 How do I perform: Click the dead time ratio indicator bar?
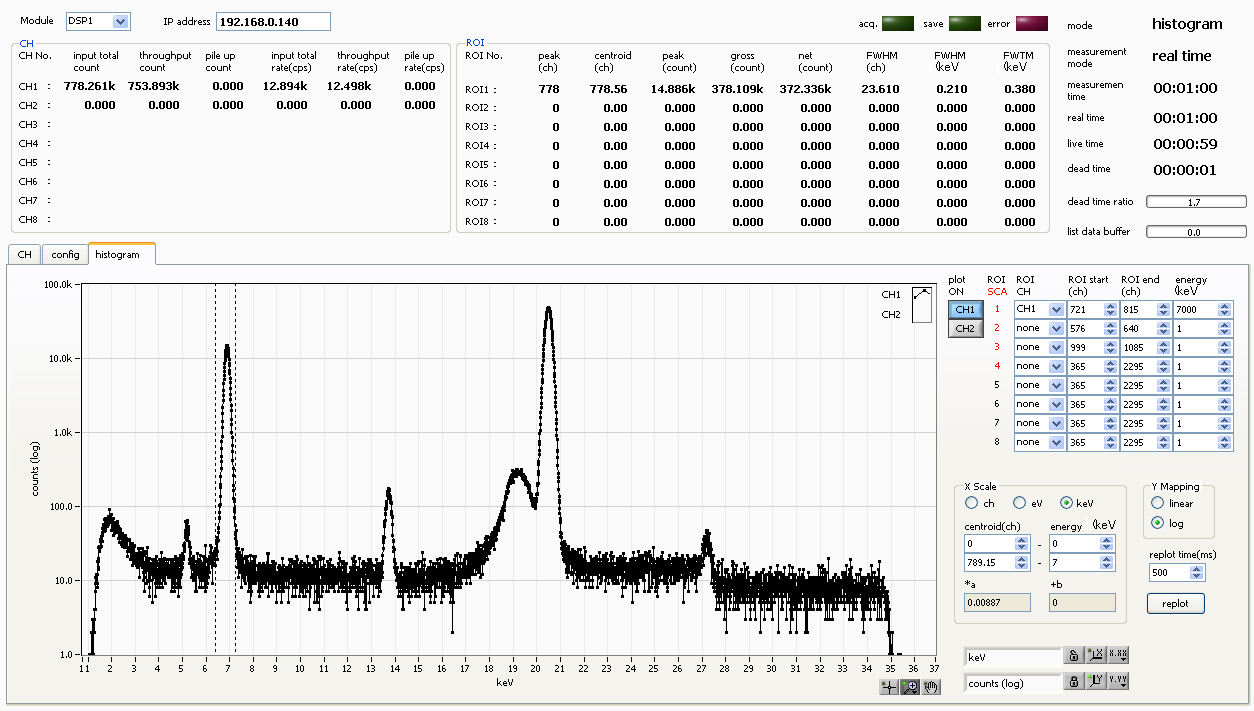pyautogui.click(x=1195, y=200)
